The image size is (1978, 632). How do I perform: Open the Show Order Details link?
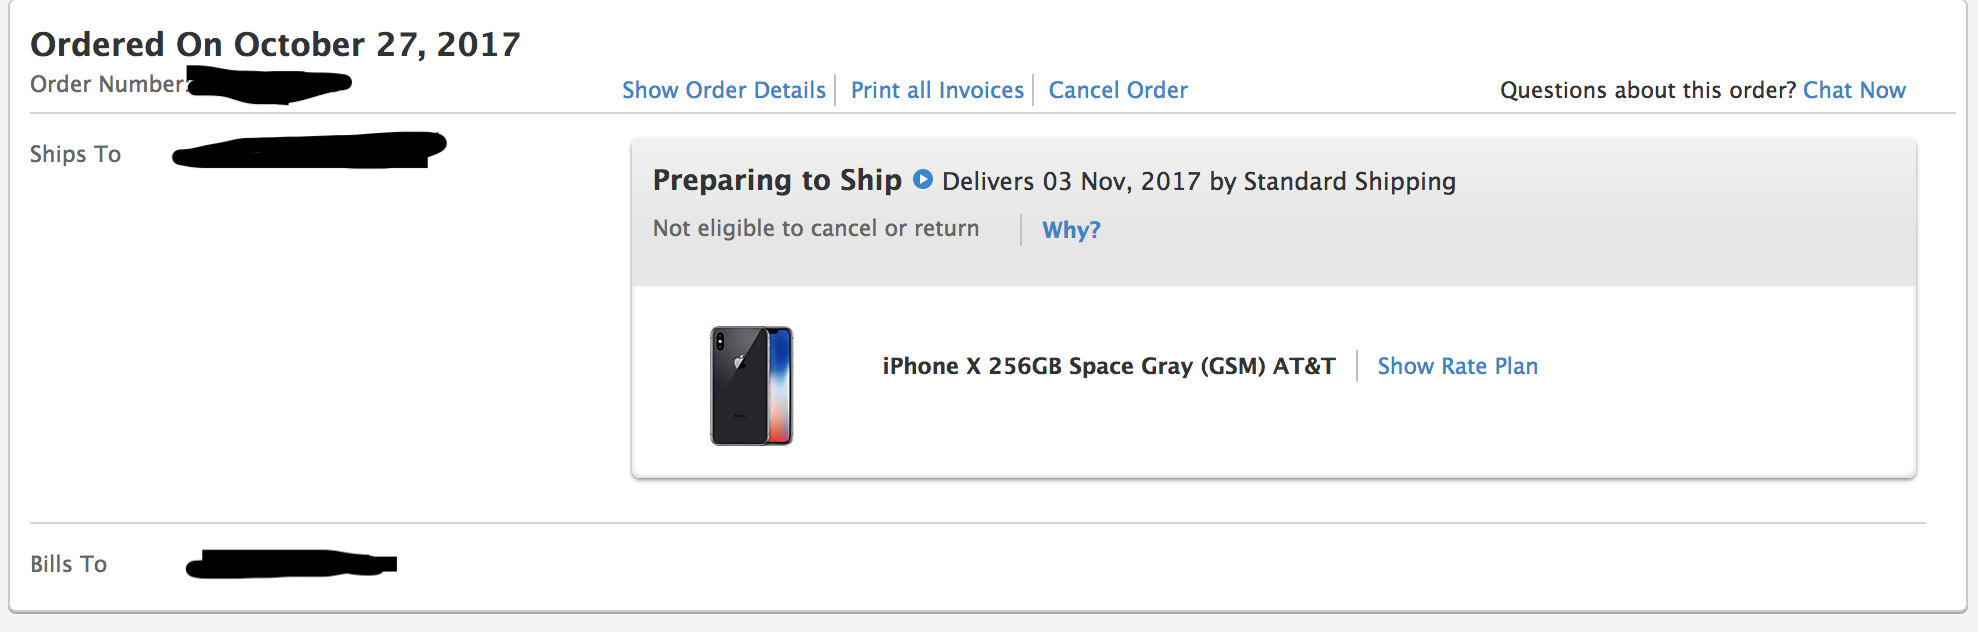coord(723,90)
